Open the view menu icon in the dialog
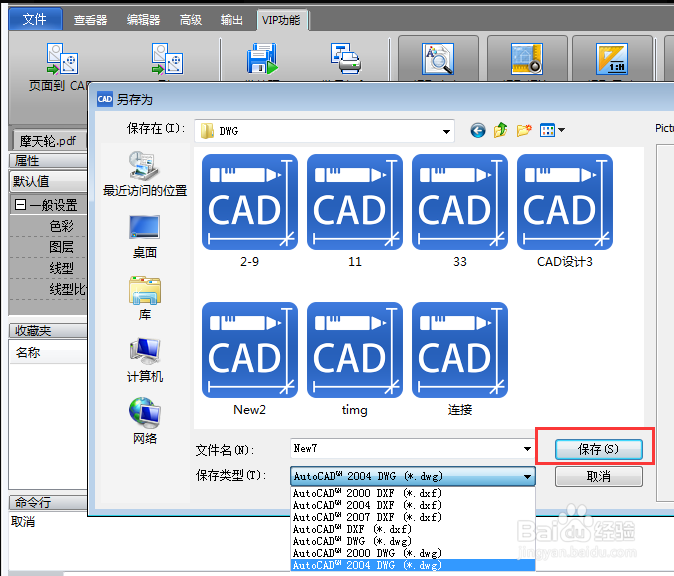Screen dimensions: 674x576 coord(552,130)
